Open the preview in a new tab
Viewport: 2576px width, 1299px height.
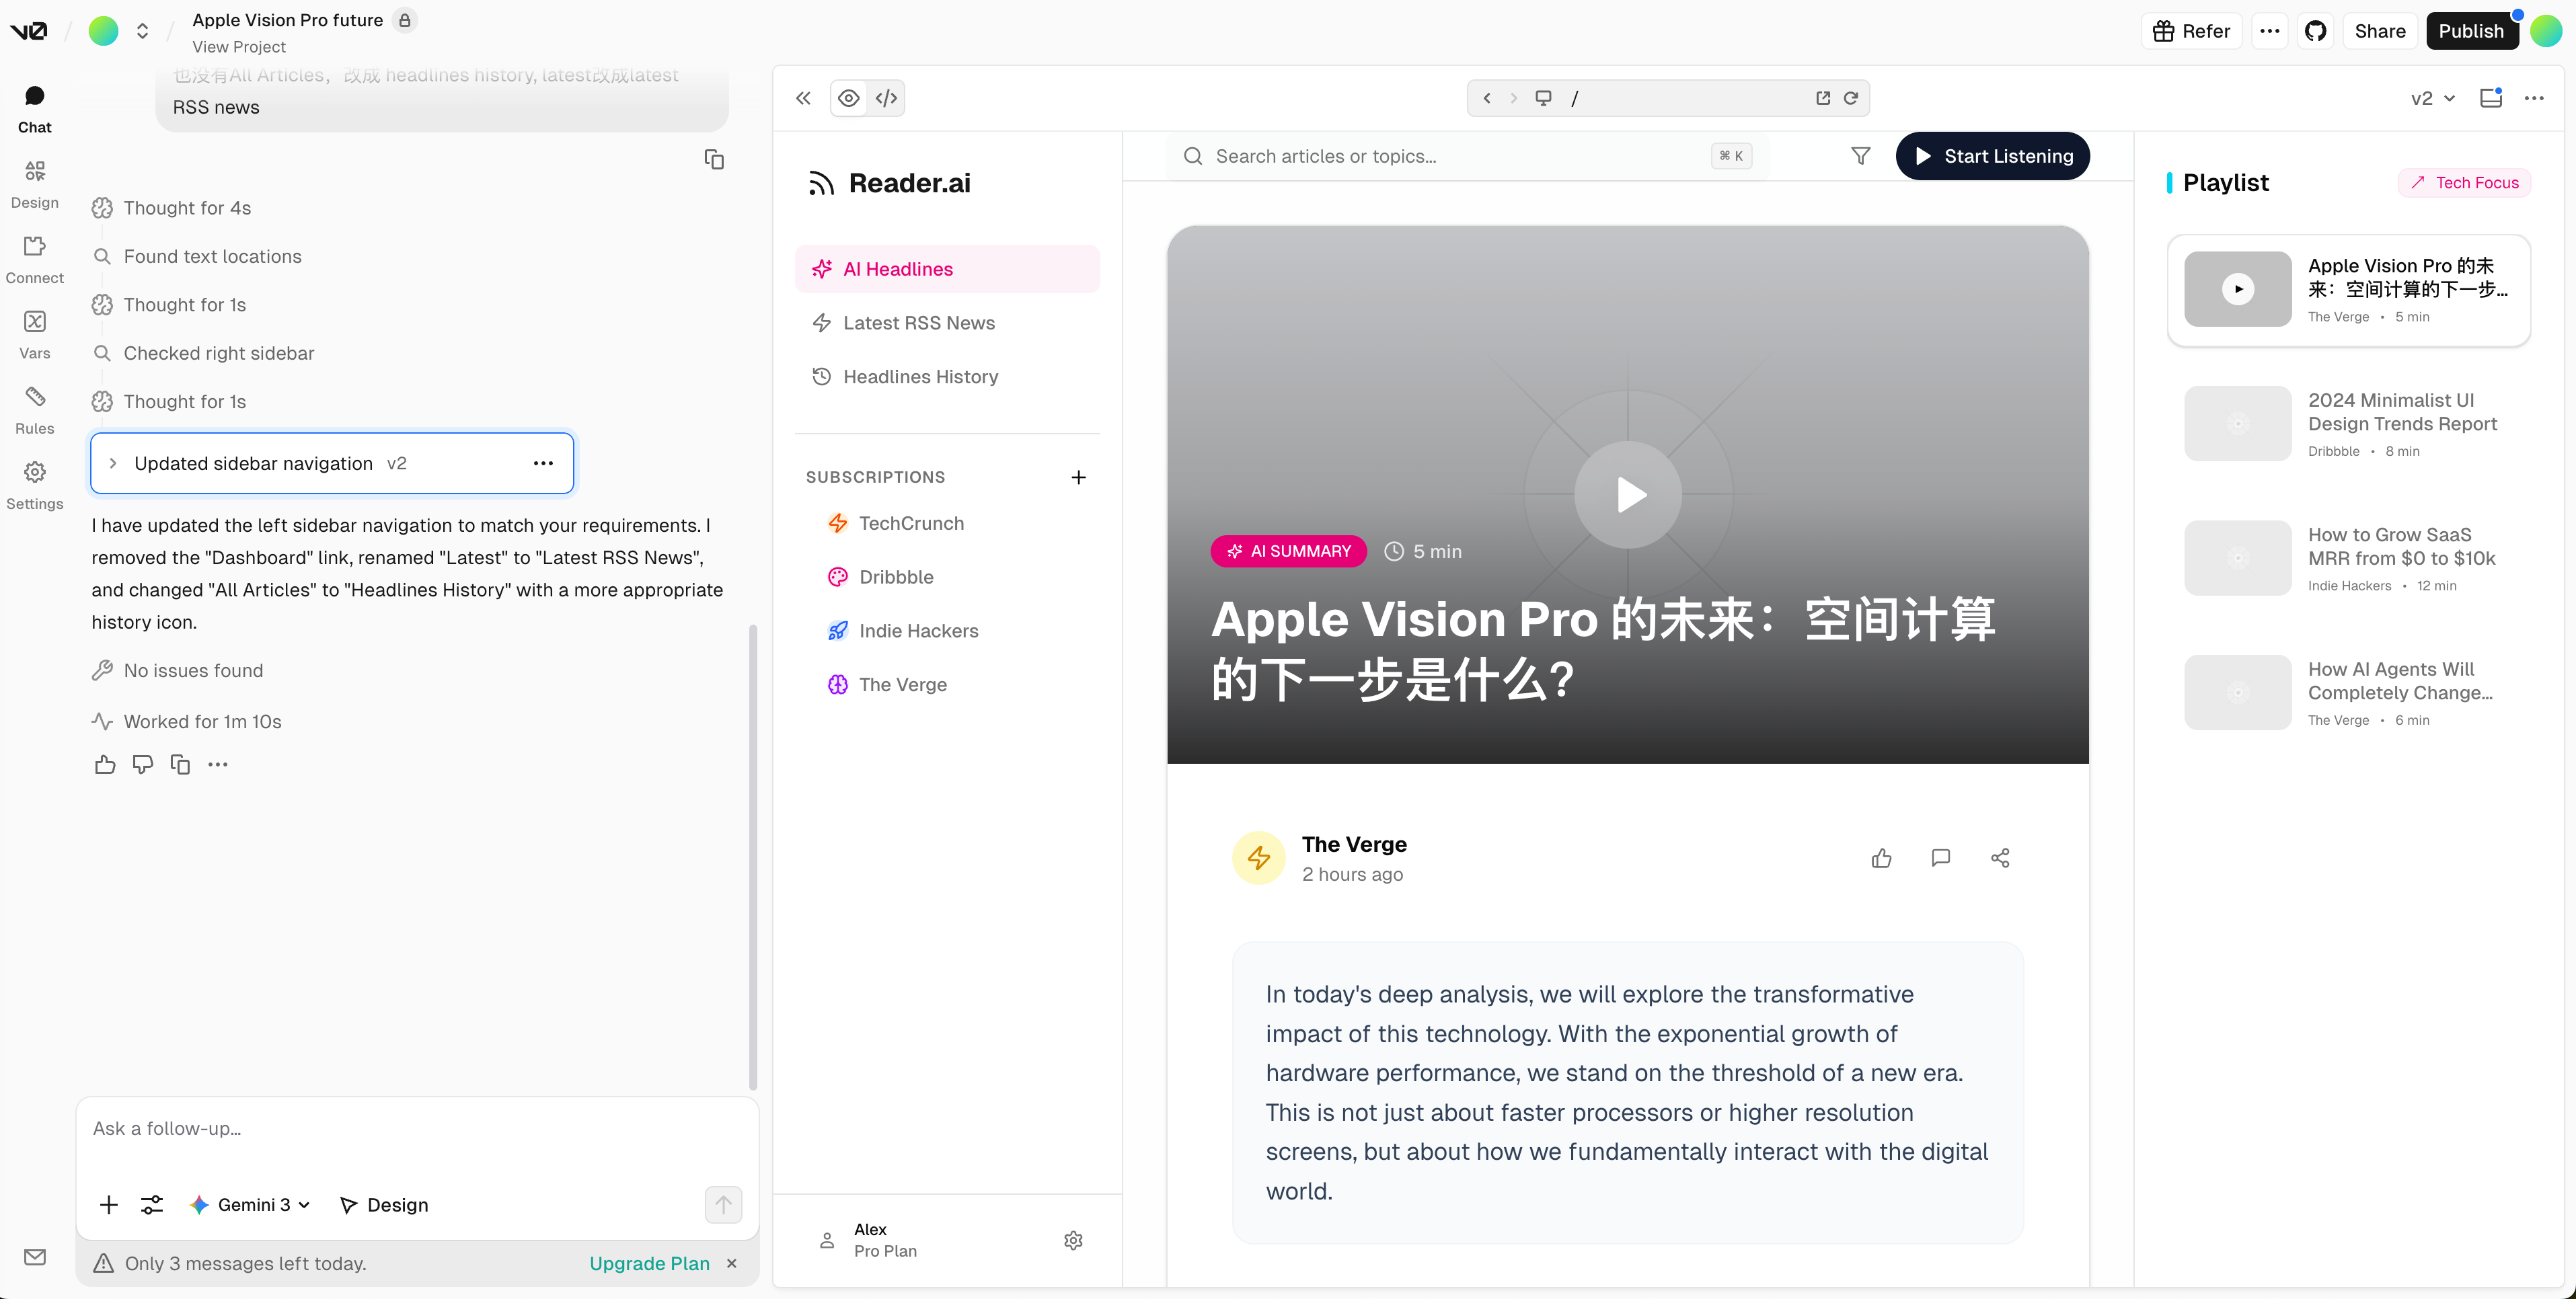tap(1823, 98)
